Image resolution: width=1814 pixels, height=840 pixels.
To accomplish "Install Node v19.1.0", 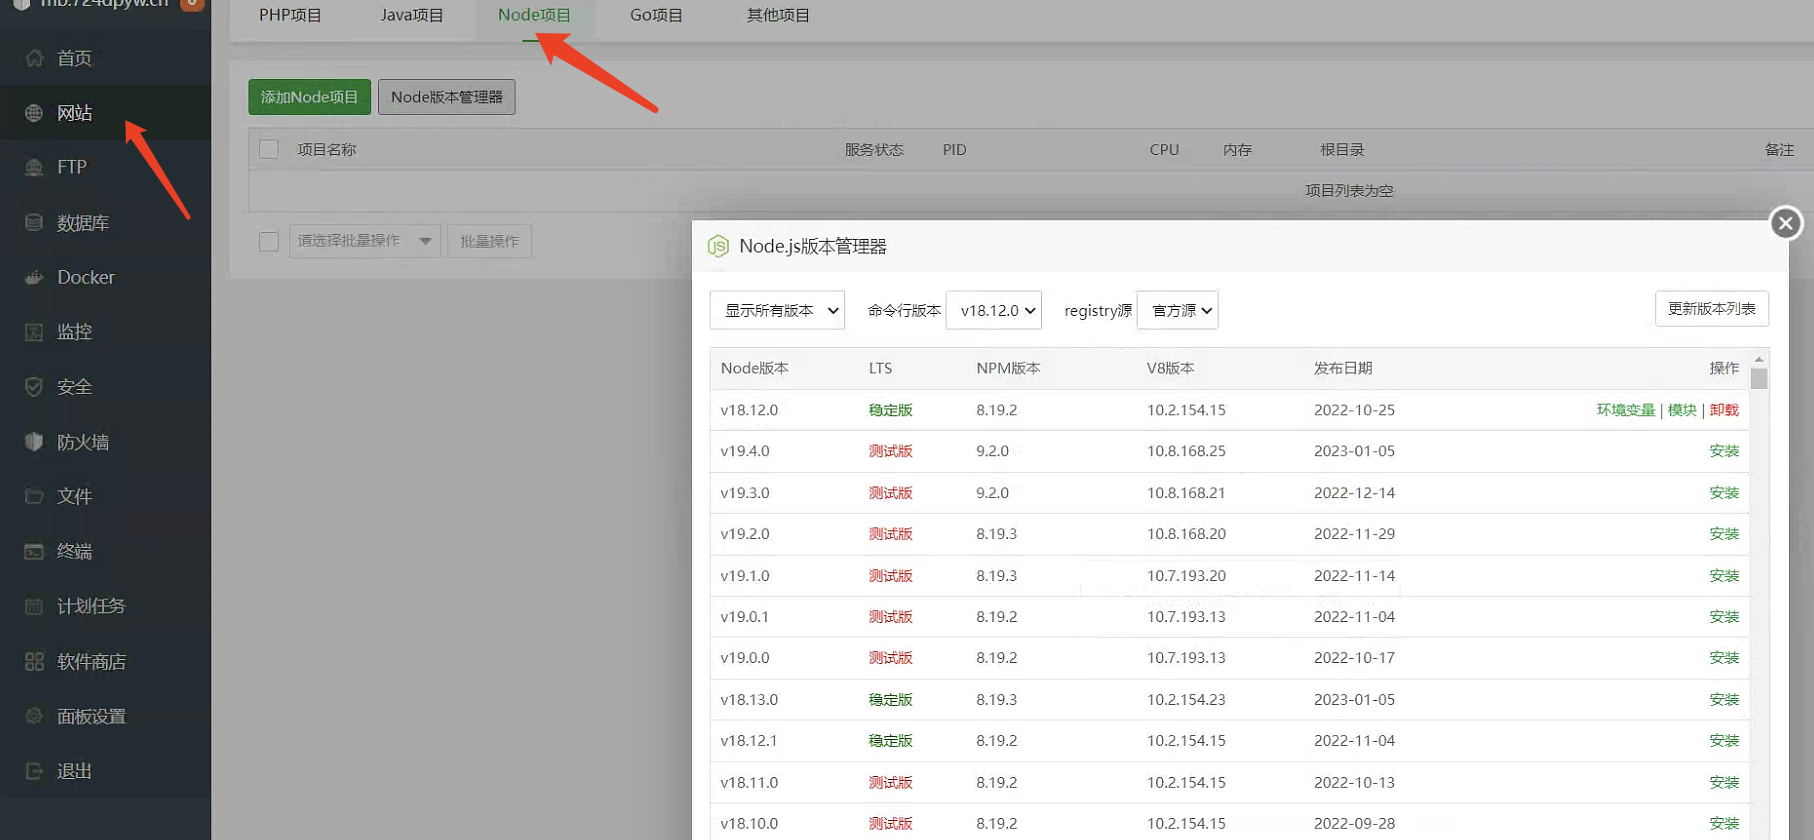I will pos(1724,576).
